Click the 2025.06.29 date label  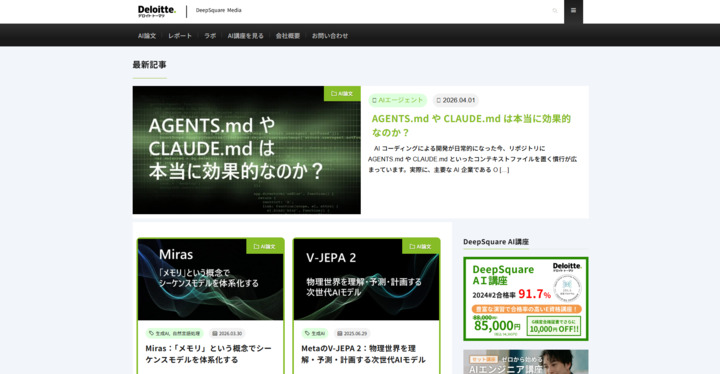(x=352, y=334)
